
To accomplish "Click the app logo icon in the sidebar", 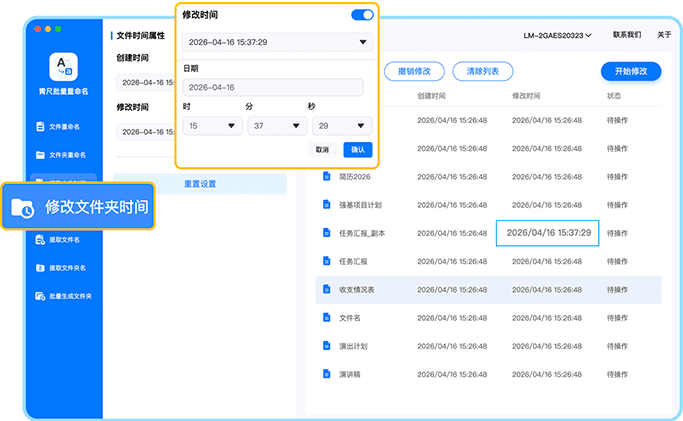I will click(x=63, y=67).
